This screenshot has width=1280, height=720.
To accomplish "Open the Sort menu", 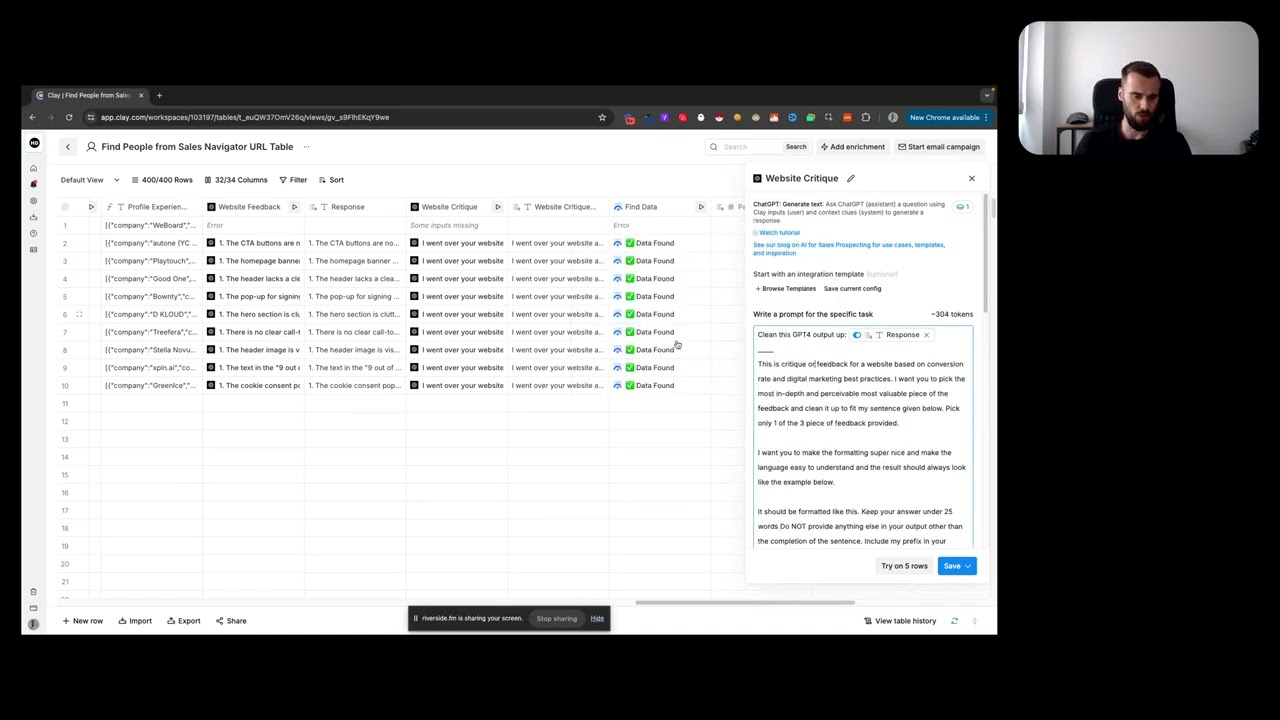I will (331, 180).
